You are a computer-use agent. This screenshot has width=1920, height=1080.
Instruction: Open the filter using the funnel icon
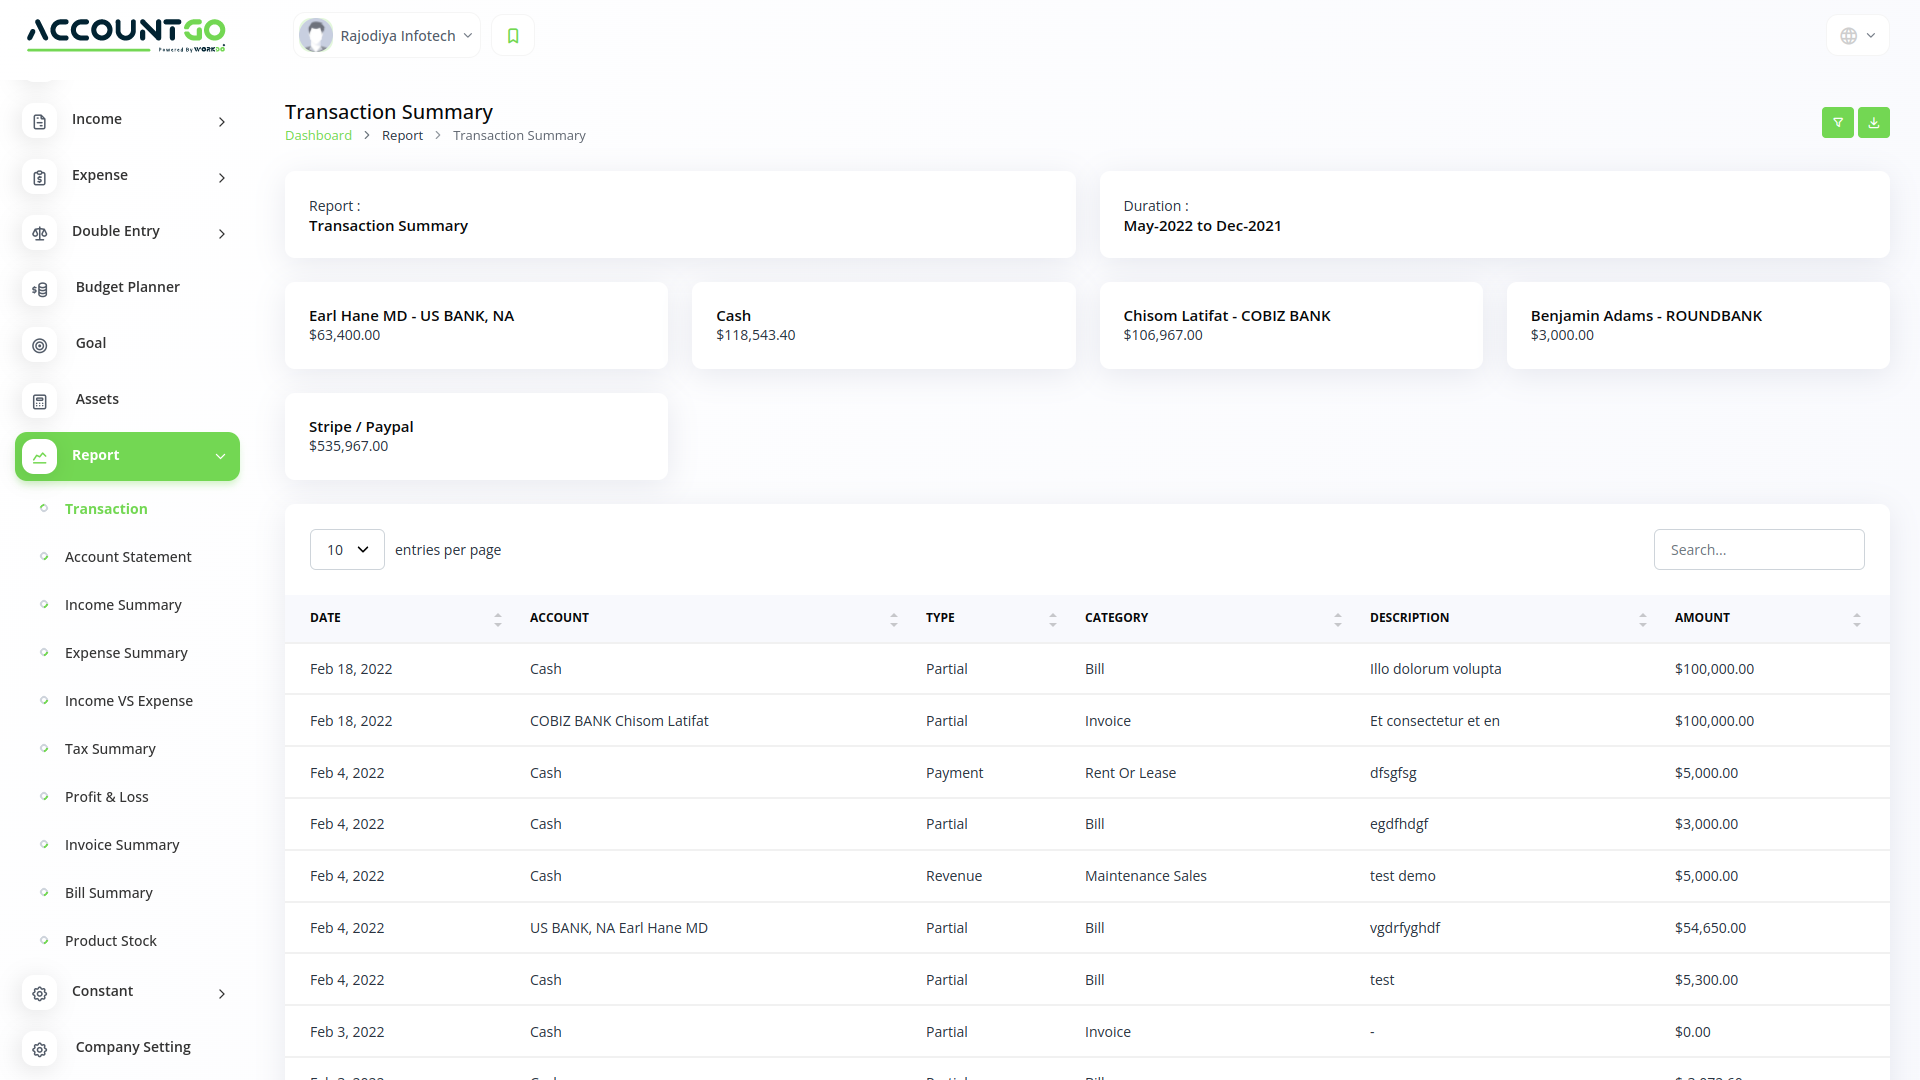tap(1837, 122)
